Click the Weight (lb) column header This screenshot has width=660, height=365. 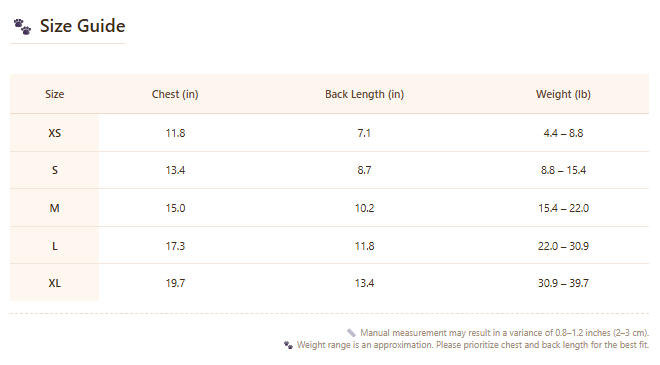(563, 94)
